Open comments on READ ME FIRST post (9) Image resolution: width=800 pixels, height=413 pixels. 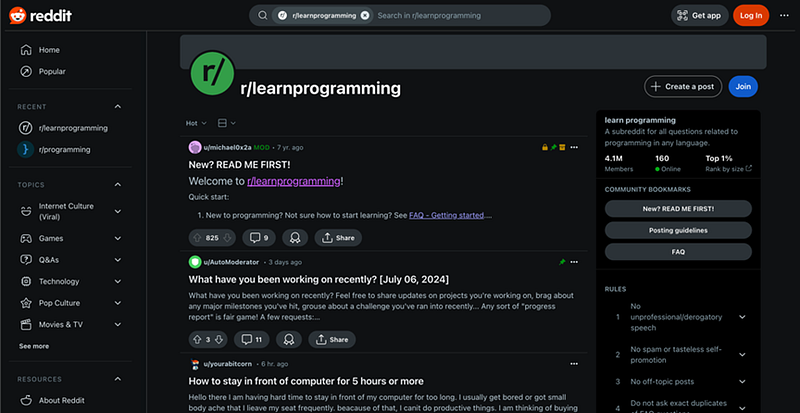click(259, 238)
